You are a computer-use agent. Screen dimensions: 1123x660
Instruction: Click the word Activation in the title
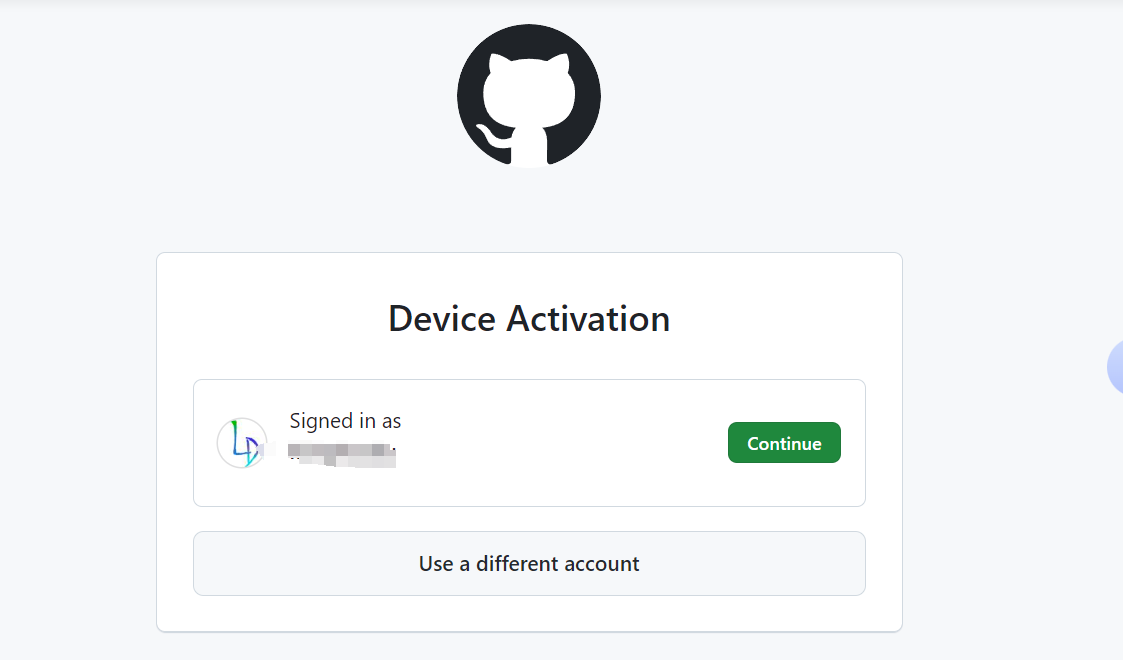[588, 319]
